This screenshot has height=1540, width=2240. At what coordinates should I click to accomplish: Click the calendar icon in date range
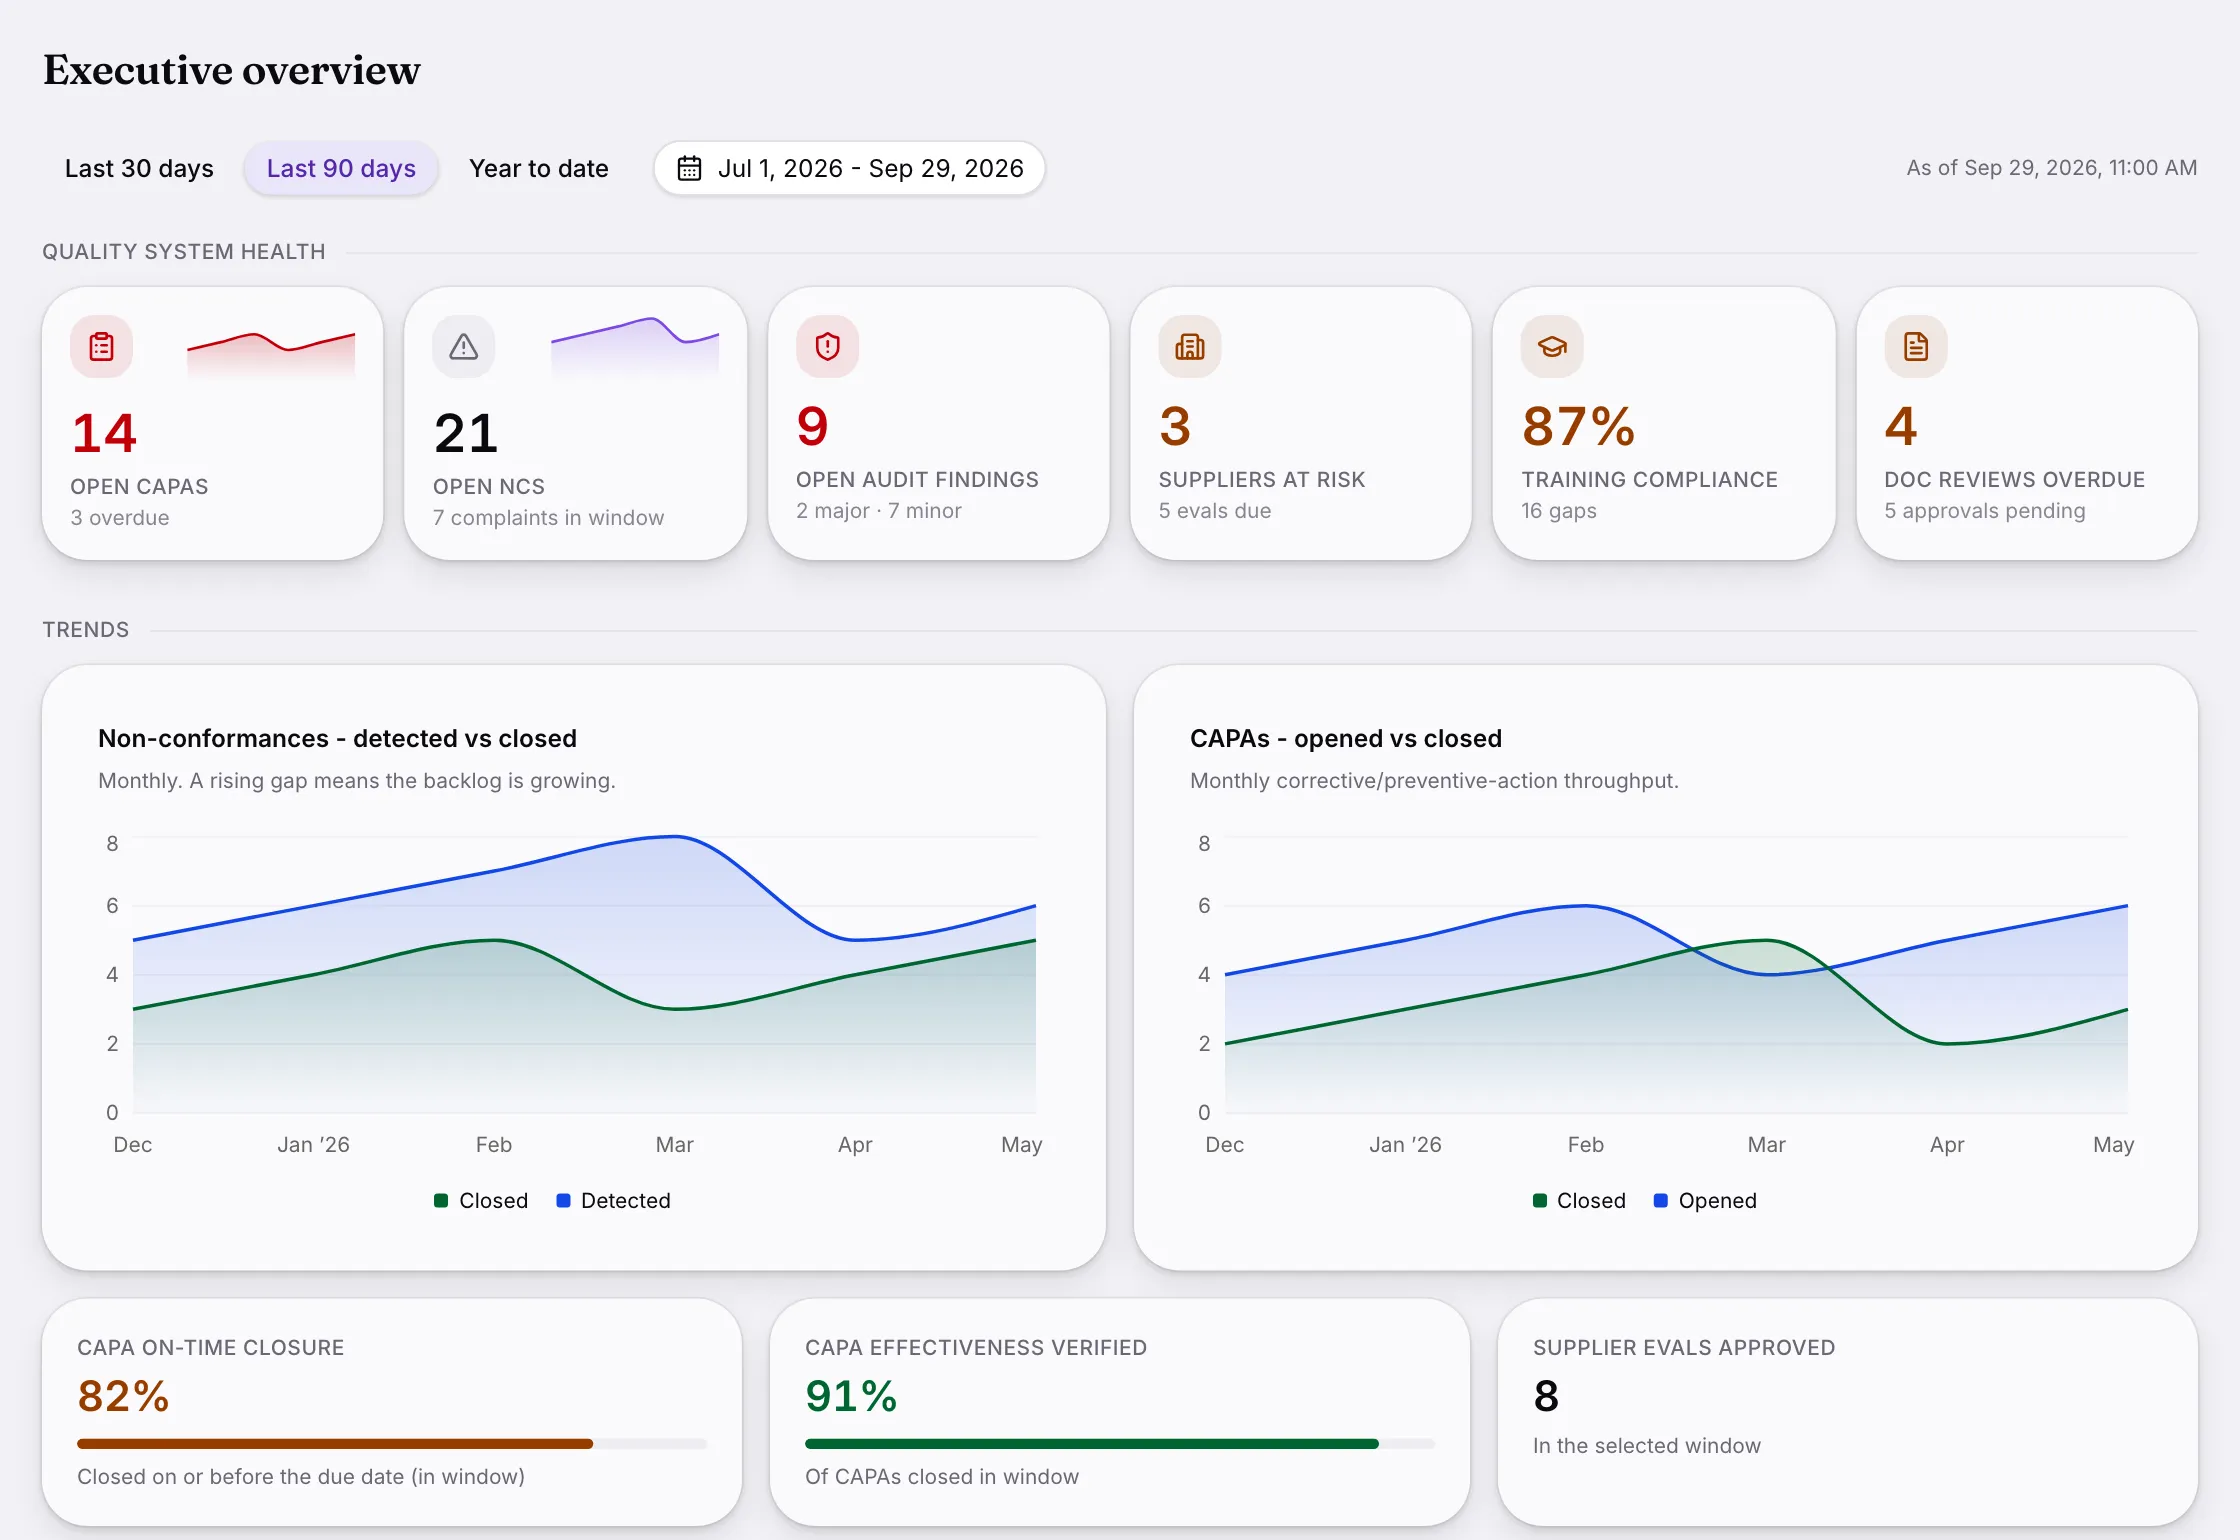(689, 168)
